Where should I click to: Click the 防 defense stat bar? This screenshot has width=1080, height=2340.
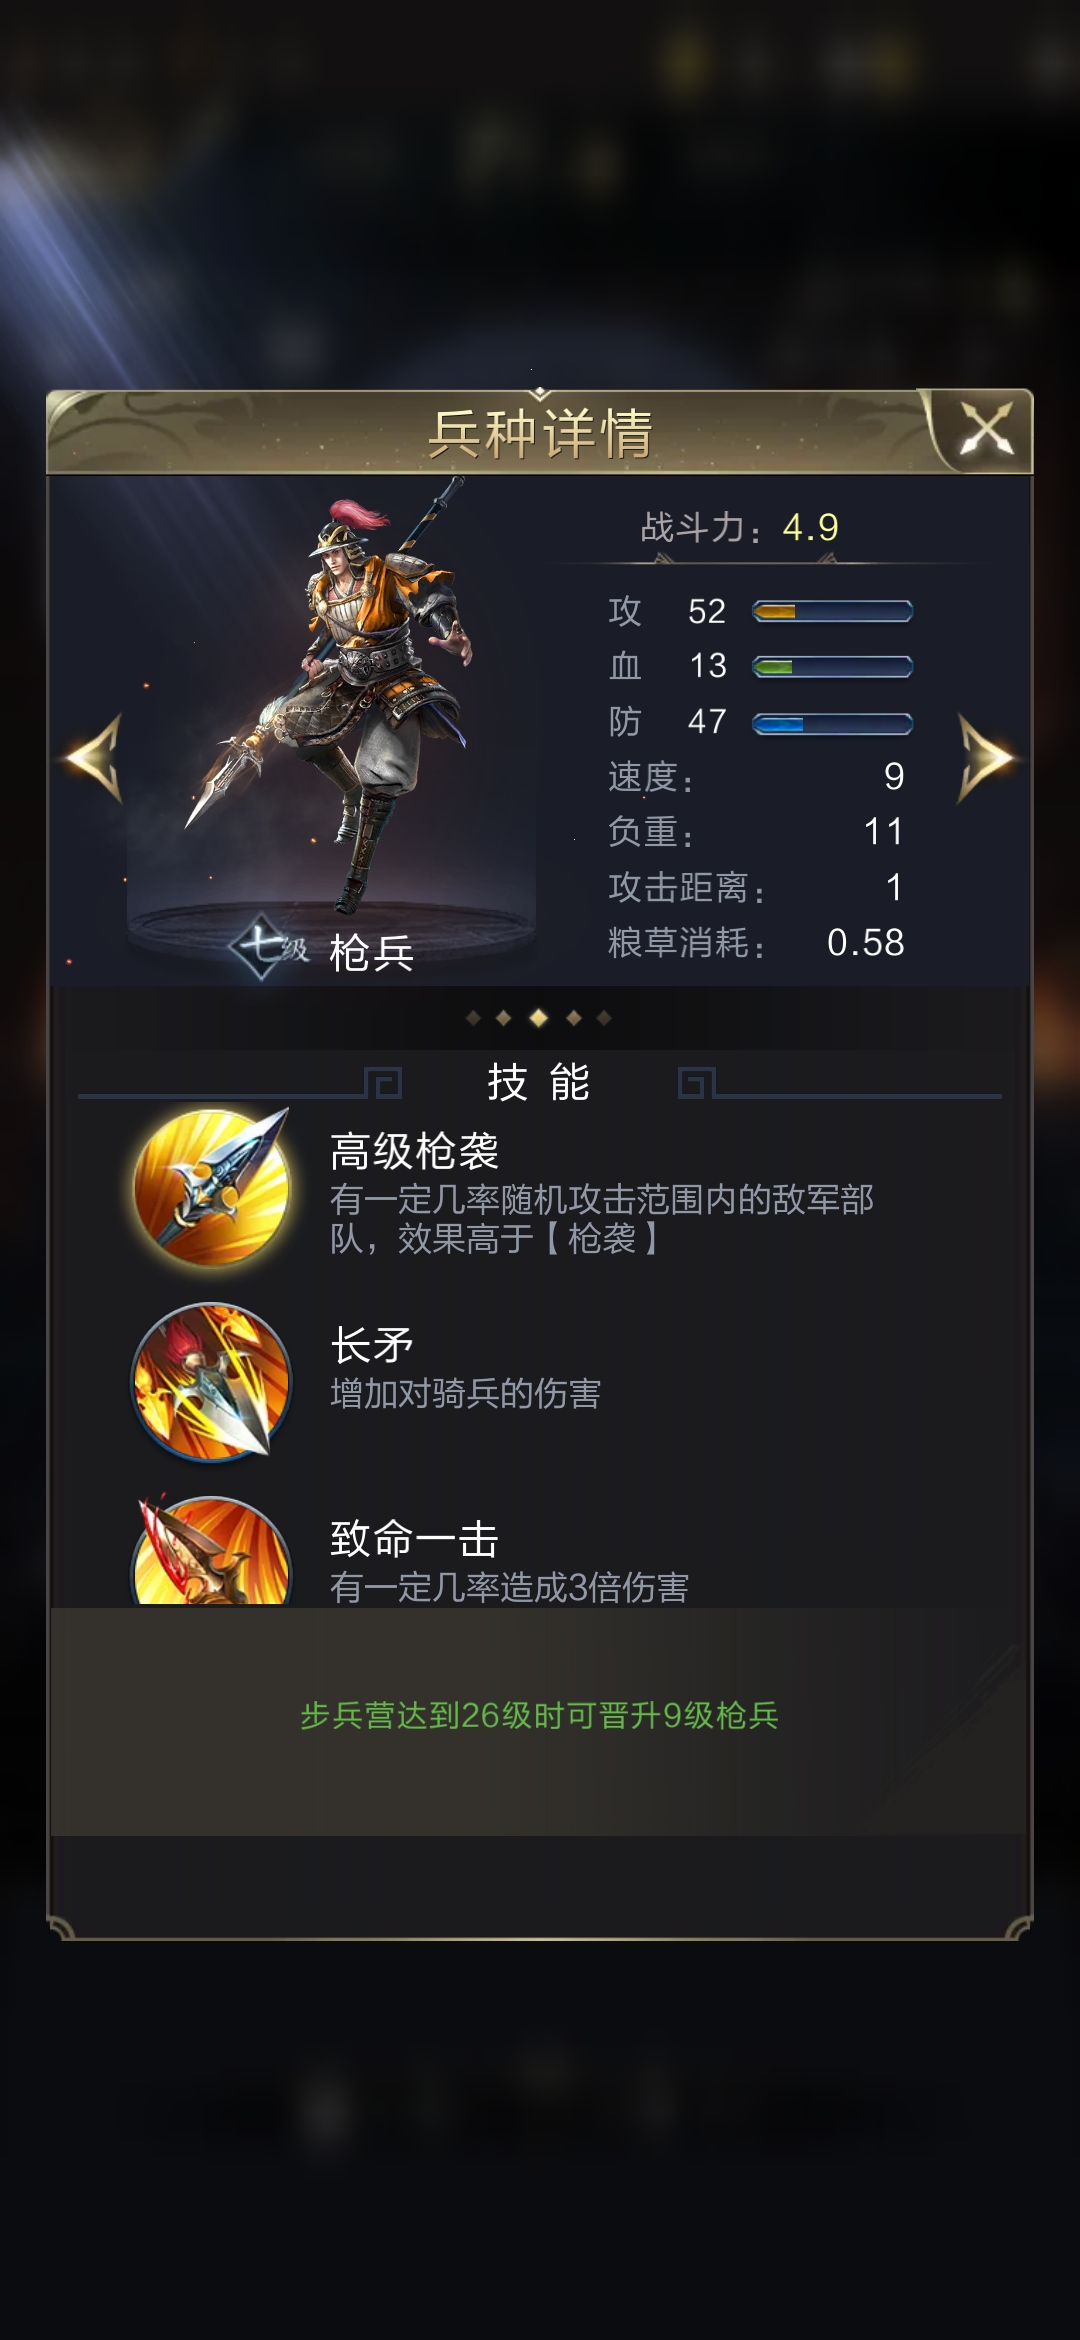click(832, 723)
